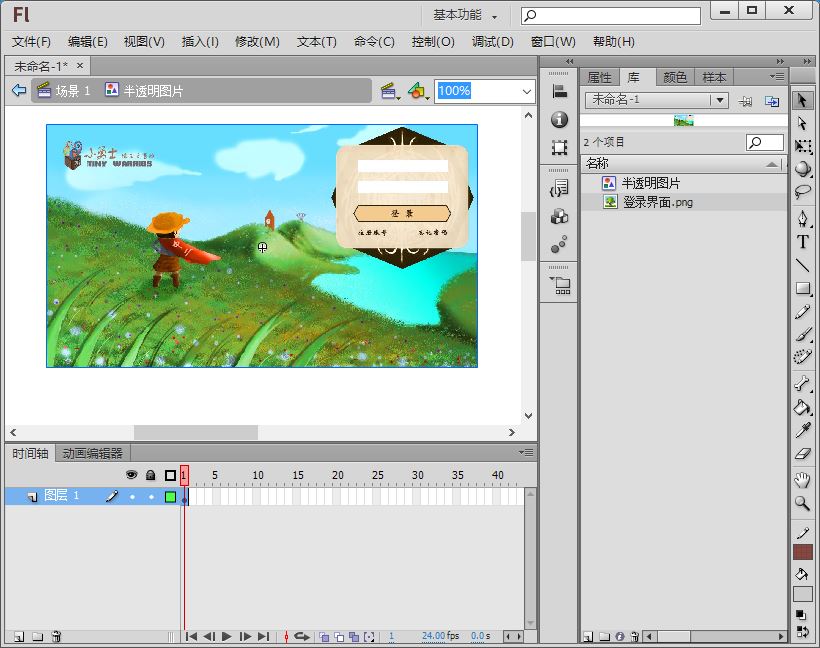The image size is (820, 648).
Task: Open the timeline panel options menu
Action: point(527,452)
